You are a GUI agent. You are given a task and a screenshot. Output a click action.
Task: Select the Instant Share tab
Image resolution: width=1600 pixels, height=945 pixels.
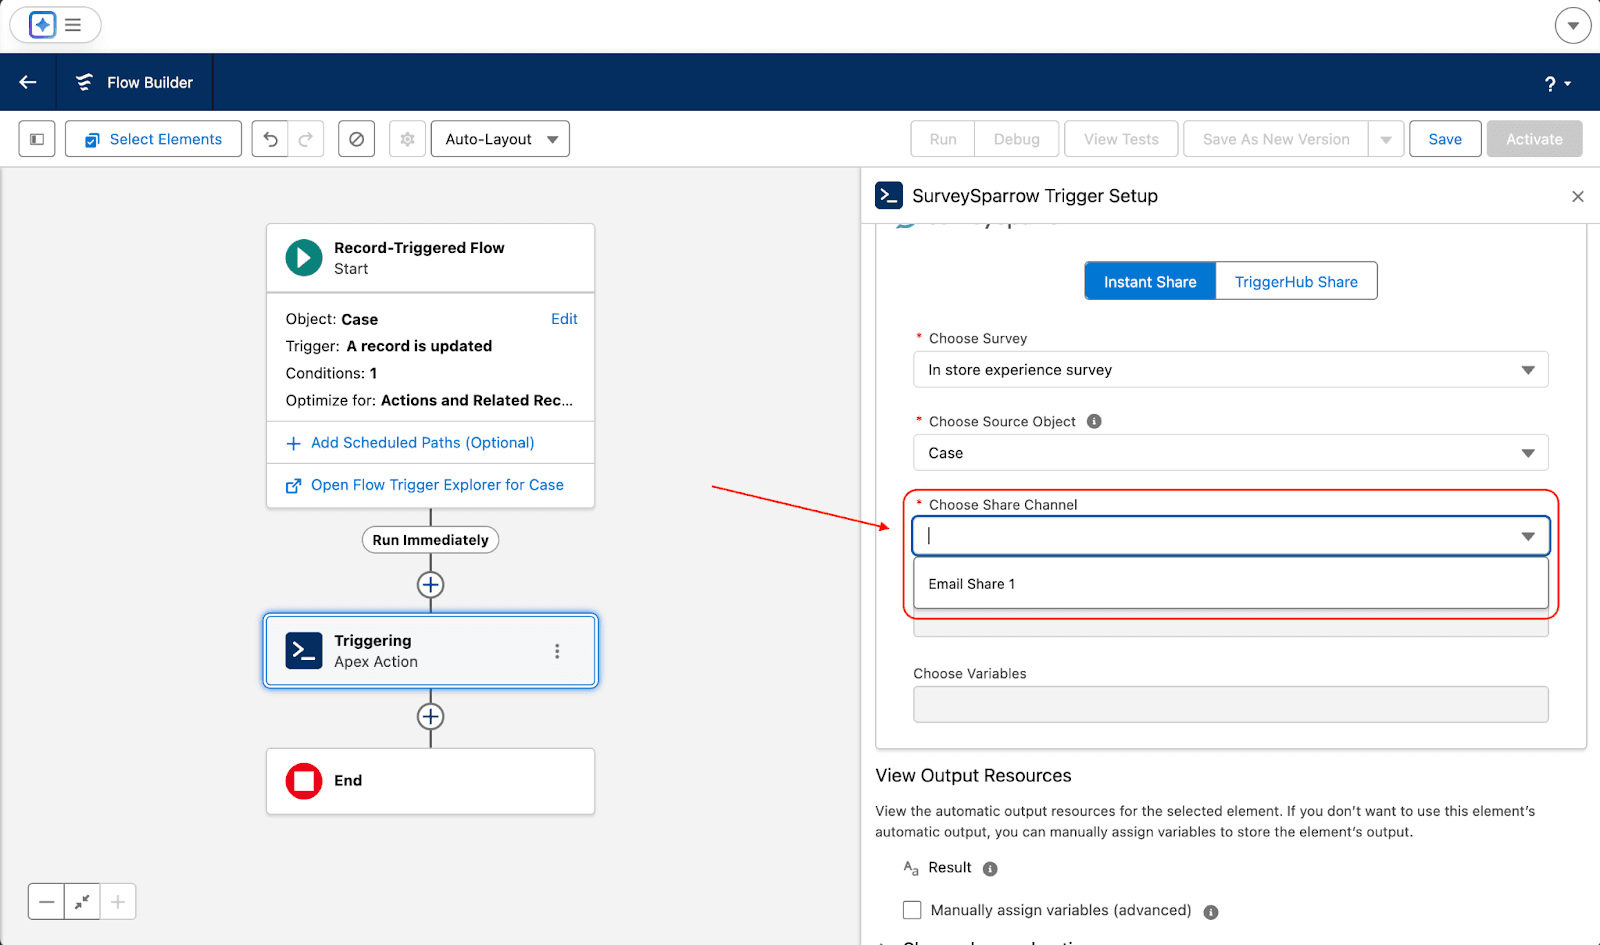pyautogui.click(x=1150, y=282)
